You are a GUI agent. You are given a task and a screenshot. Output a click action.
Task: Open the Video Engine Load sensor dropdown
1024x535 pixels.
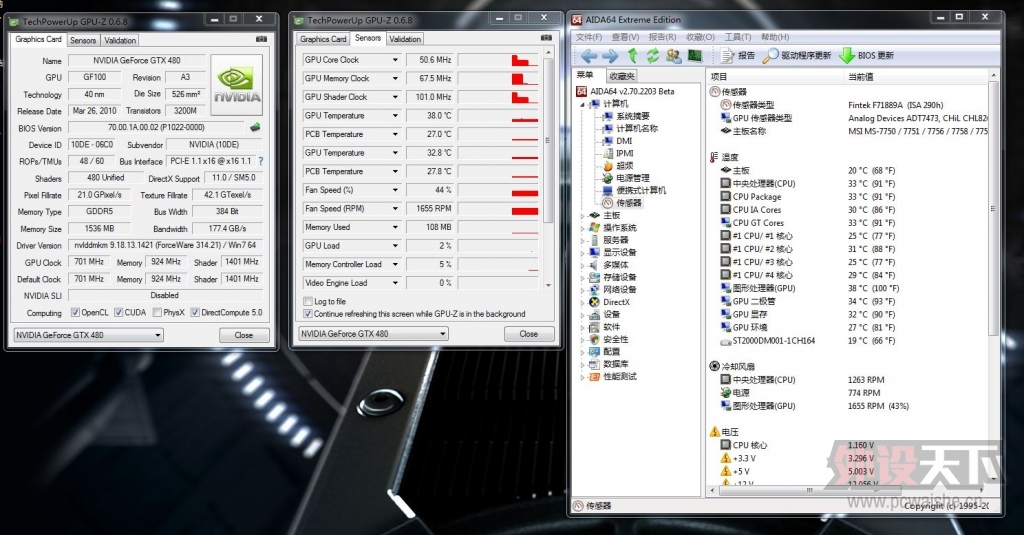point(395,283)
